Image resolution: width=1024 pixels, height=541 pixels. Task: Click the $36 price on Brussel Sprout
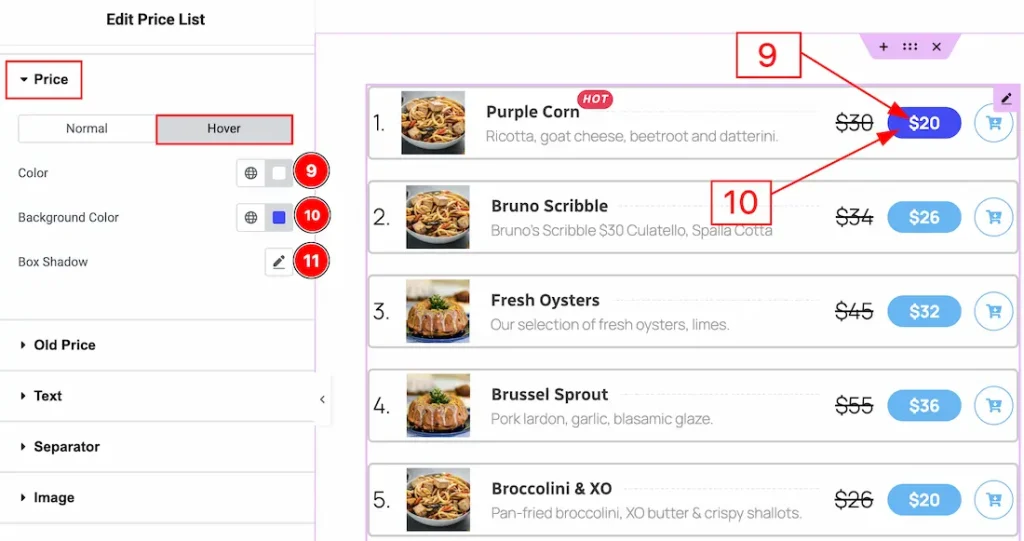coord(924,405)
